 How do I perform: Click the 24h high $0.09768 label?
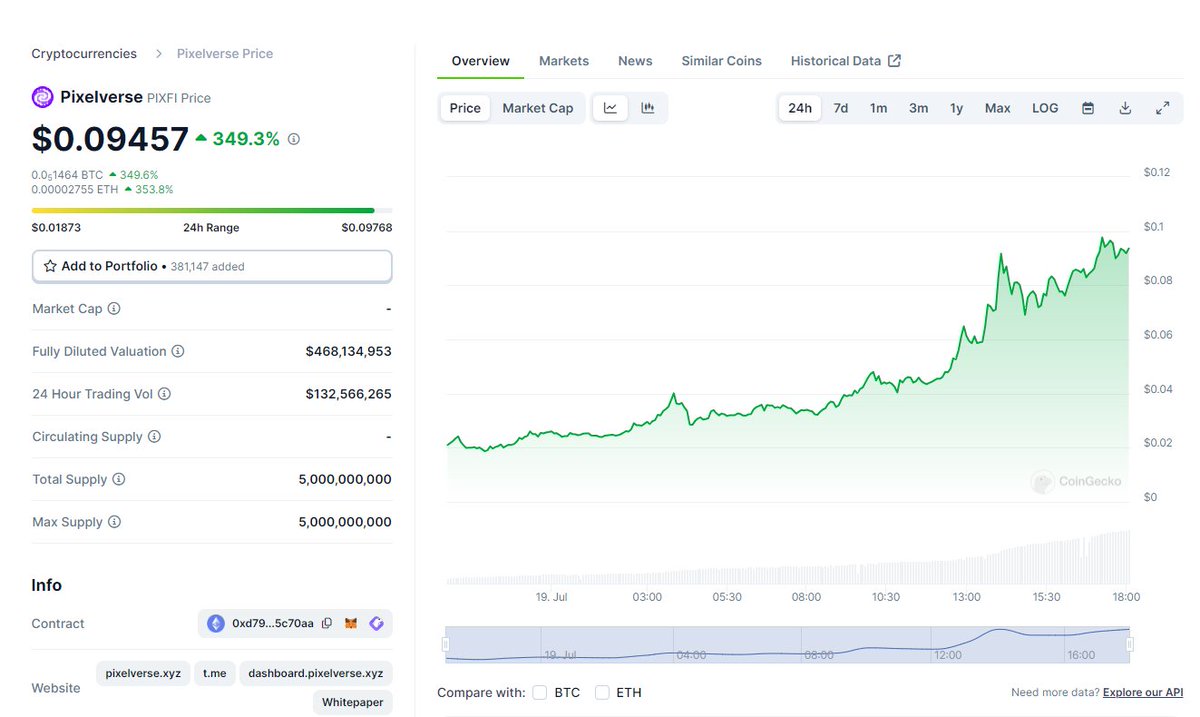tap(366, 228)
